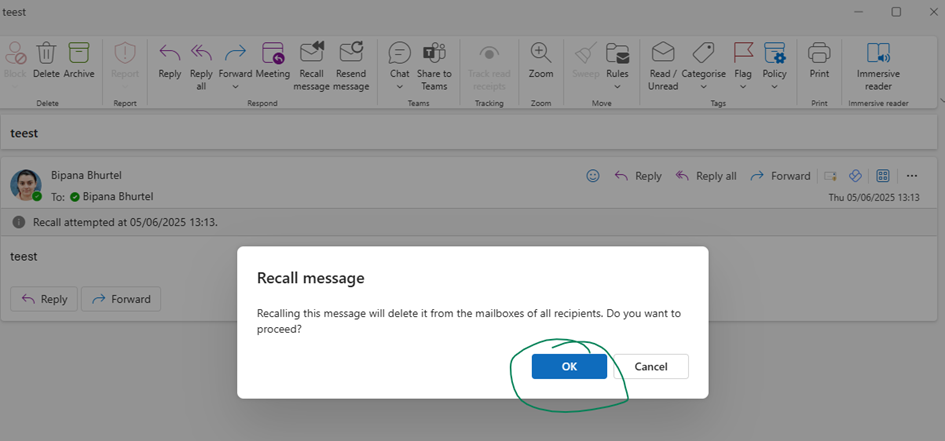945x441 pixels.
Task: Click the blue link icon in message header
Action: click(855, 176)
